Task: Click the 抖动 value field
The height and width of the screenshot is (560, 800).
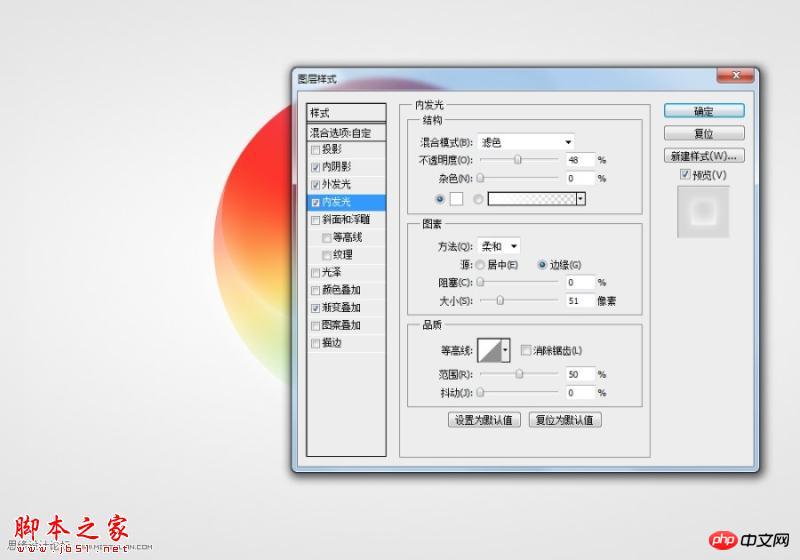Action: pyautogui.click(x=580, y=392)
